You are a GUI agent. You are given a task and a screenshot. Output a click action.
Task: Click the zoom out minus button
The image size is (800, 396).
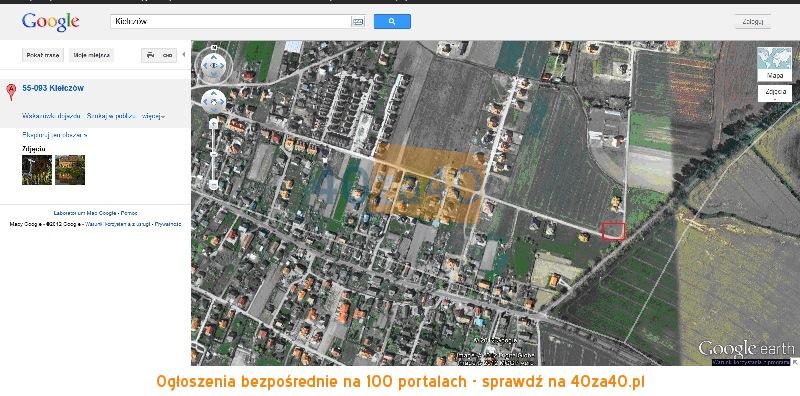(214, 184)
